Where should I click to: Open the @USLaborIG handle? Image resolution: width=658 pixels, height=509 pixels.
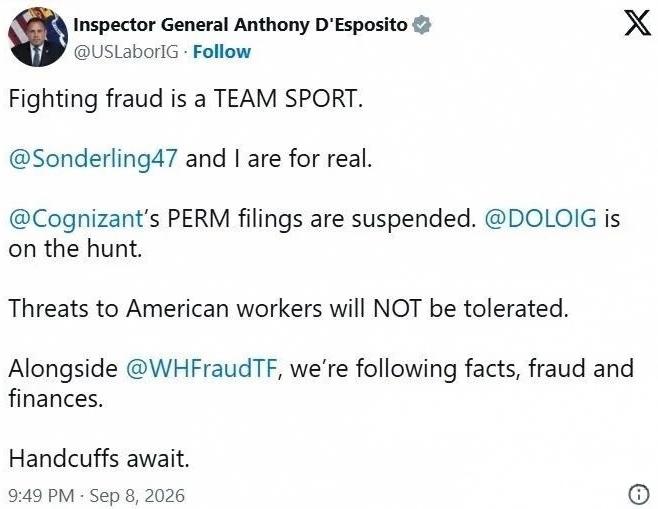point(126,52)
